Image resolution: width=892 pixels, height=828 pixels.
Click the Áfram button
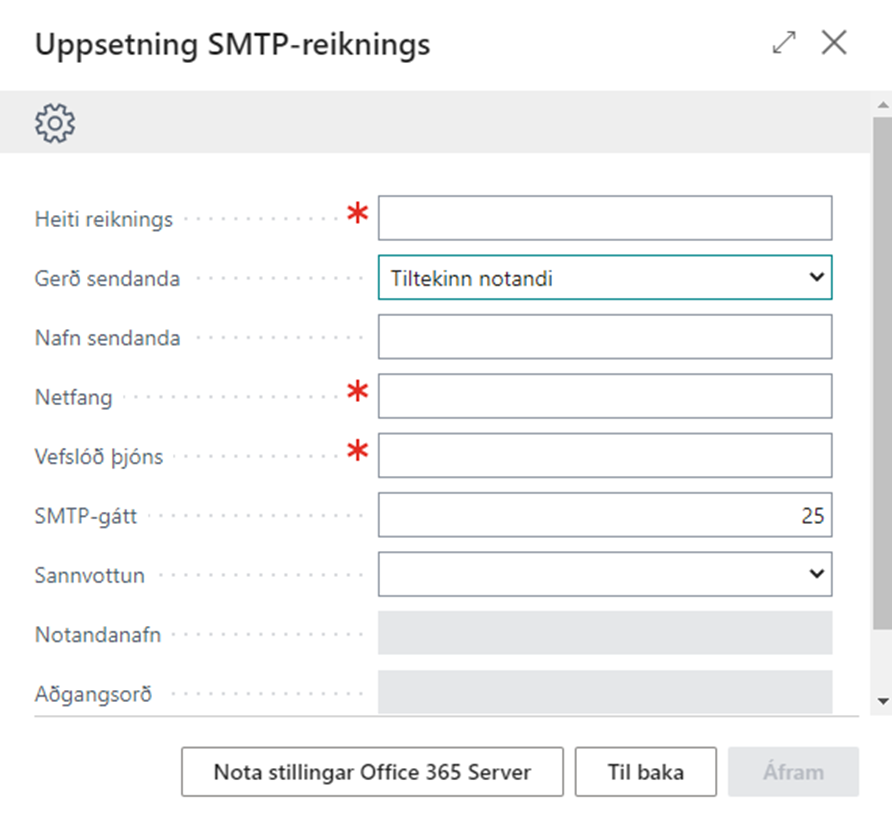coord(793,772)
